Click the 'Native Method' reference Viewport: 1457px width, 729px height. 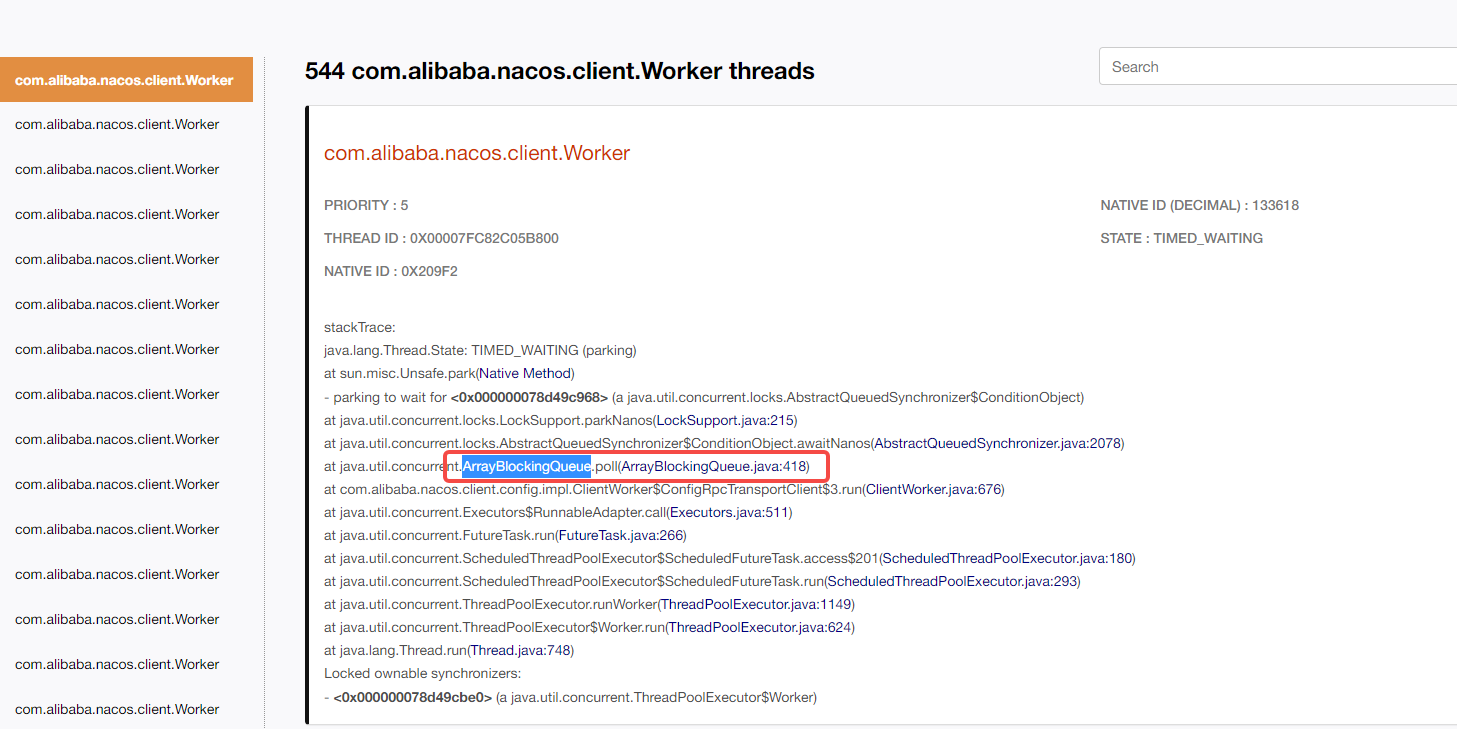pyautogui.click(x=525, y=373)
